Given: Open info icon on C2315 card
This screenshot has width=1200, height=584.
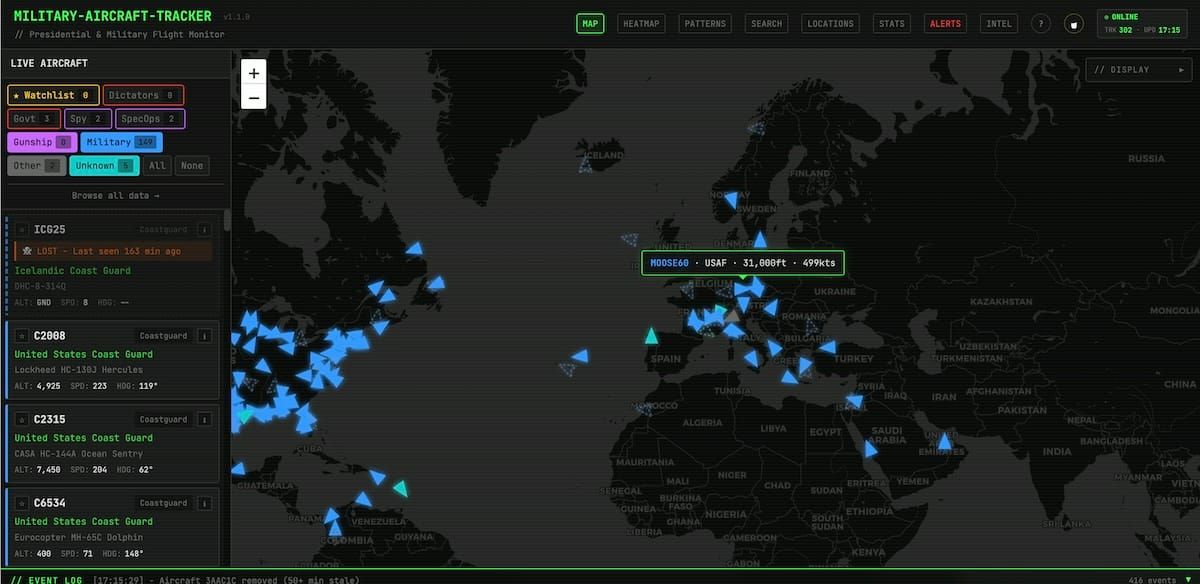Looking at the screenshot, I should click(x=204, y=420).
